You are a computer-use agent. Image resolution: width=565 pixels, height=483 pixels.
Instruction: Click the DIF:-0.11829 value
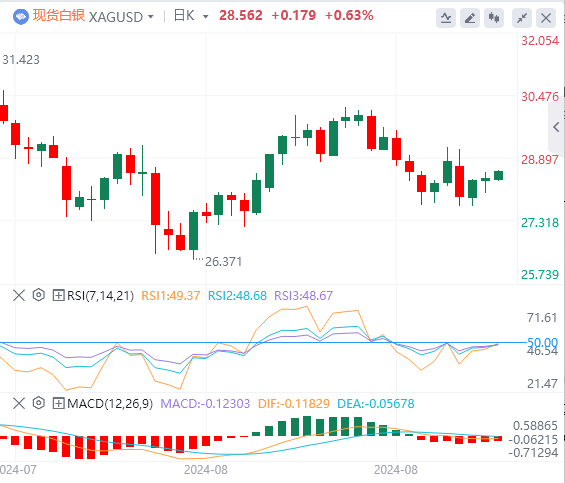(x=294, y=403)
